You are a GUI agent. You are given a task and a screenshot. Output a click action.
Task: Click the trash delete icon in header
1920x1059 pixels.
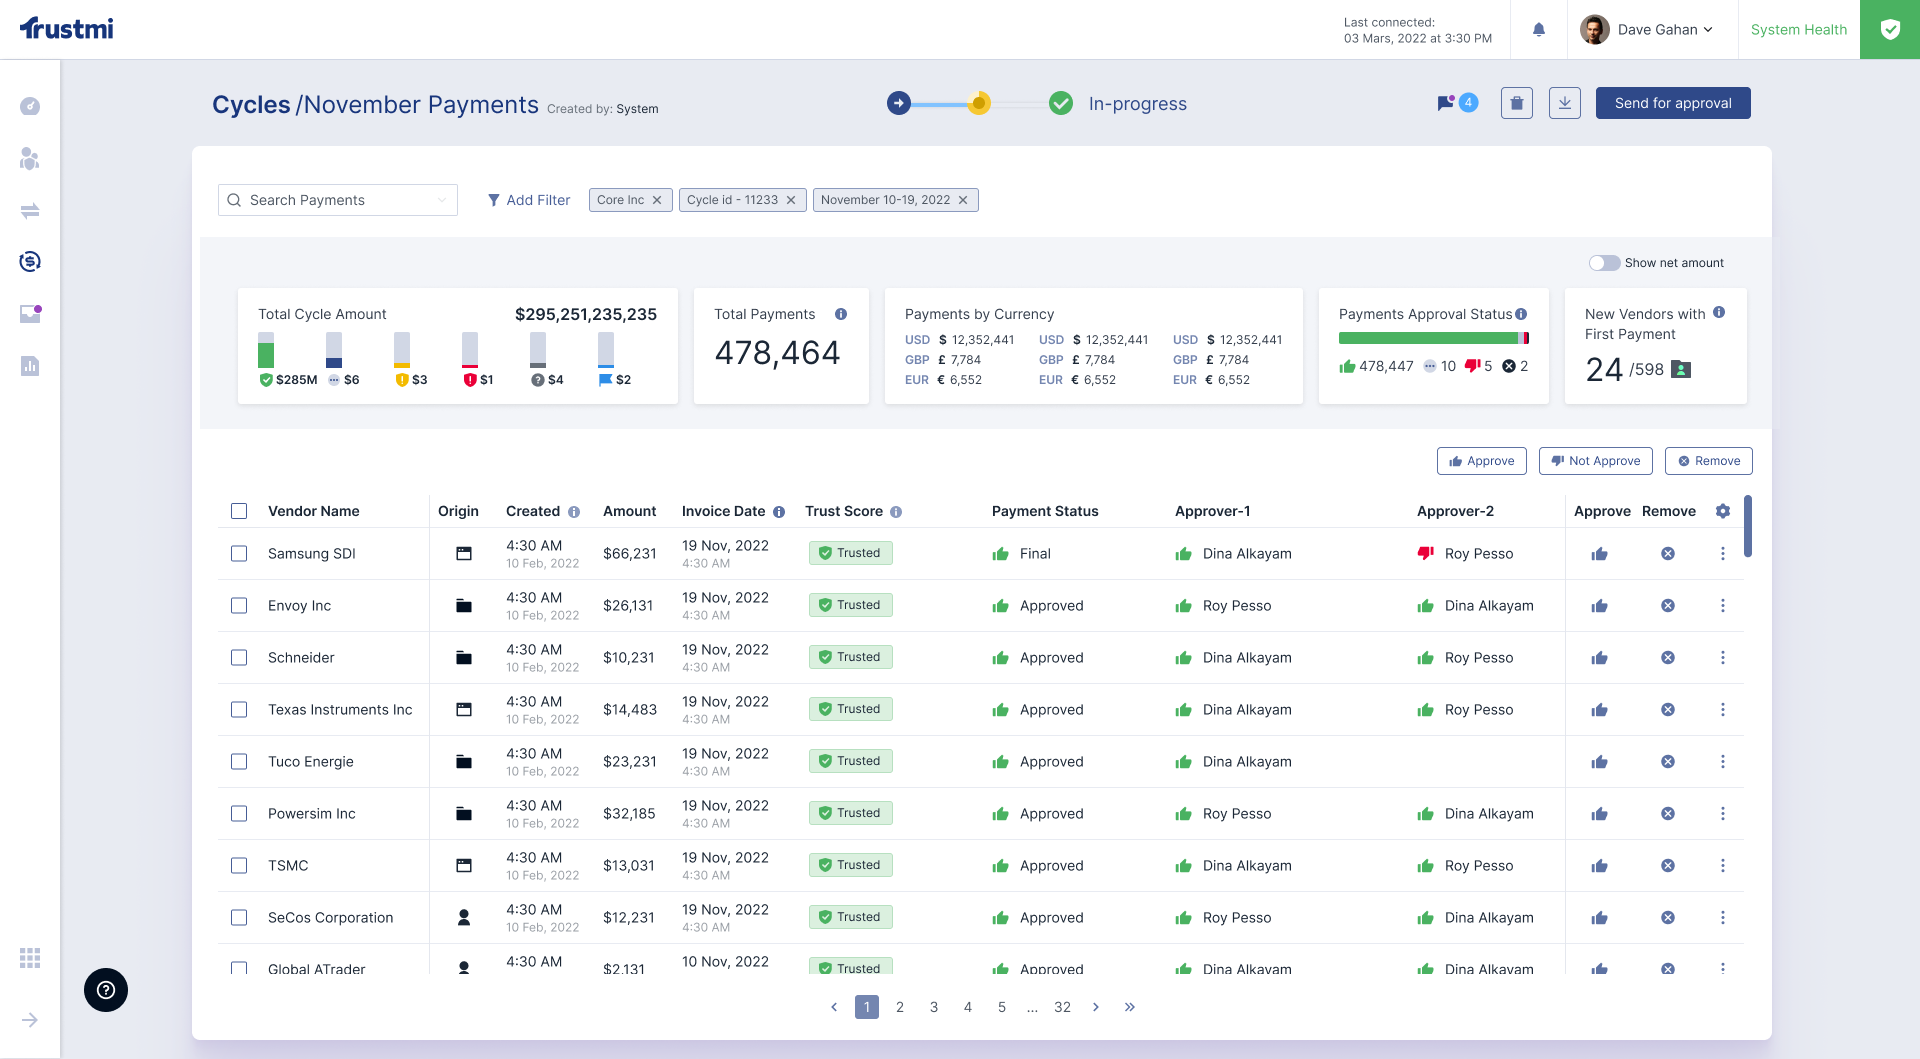click(x=1517, y=103)
